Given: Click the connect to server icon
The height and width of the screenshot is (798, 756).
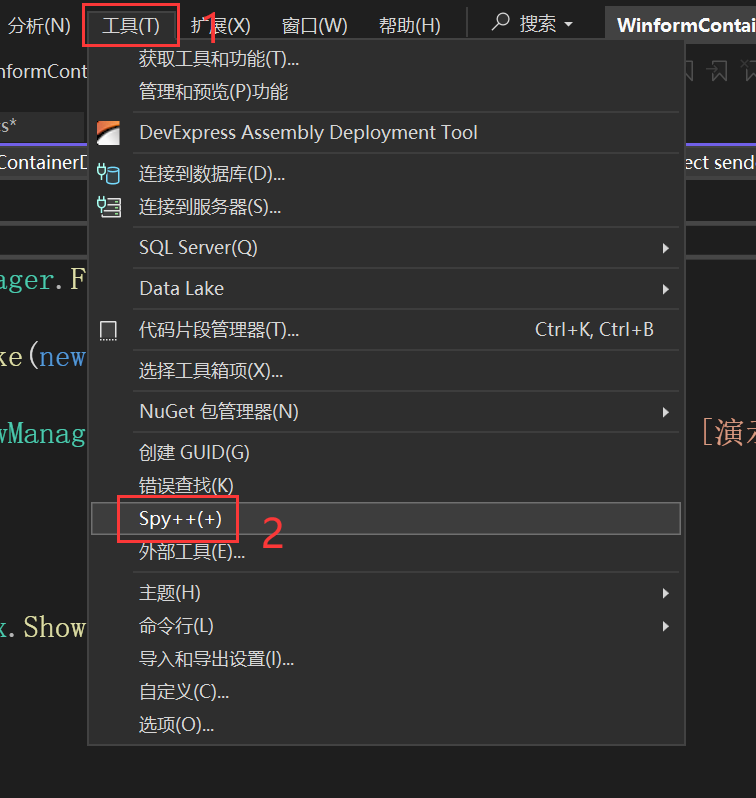Looking at the screenshot, I should click(108, 207).
